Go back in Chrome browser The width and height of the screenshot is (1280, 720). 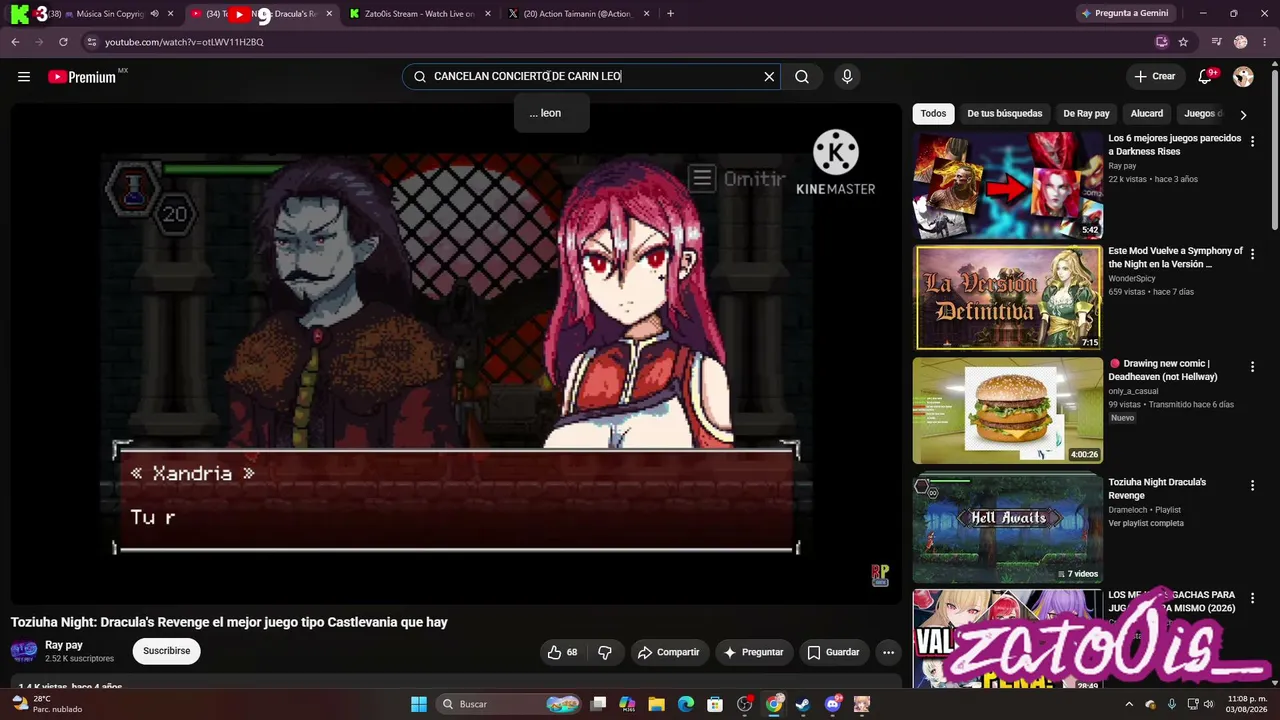[15, 42]
